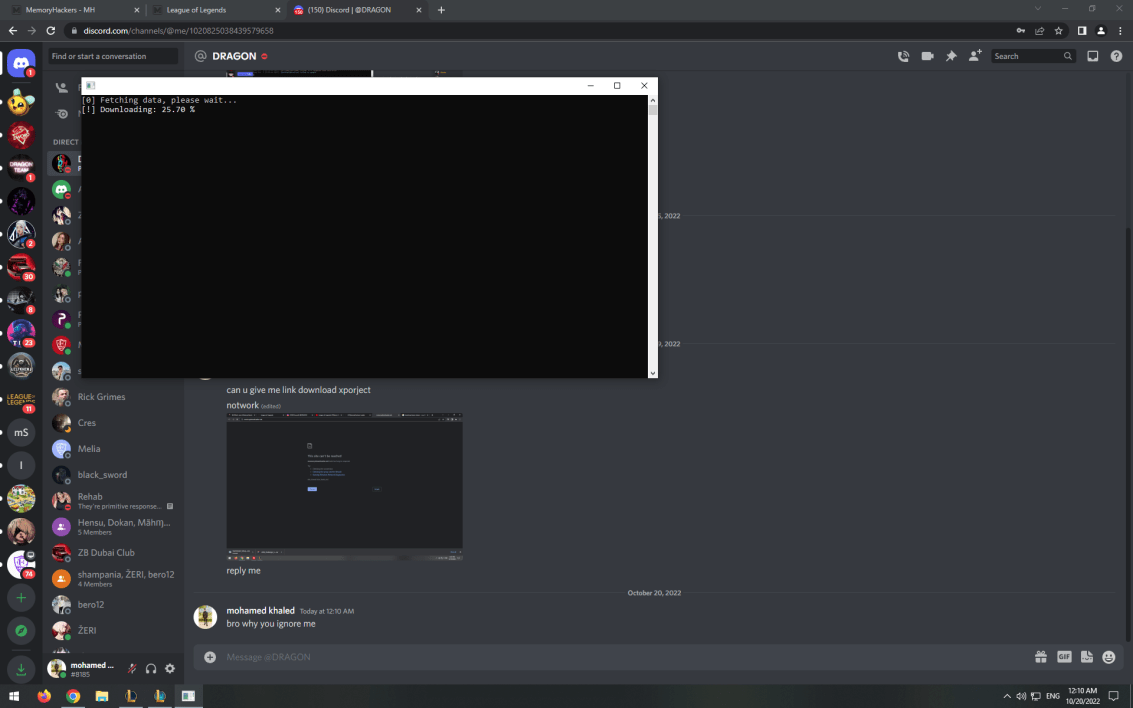Screen dimensions: 1133x708
Task: Go to Discord home direct messages
Action: (x=21, y=64)
